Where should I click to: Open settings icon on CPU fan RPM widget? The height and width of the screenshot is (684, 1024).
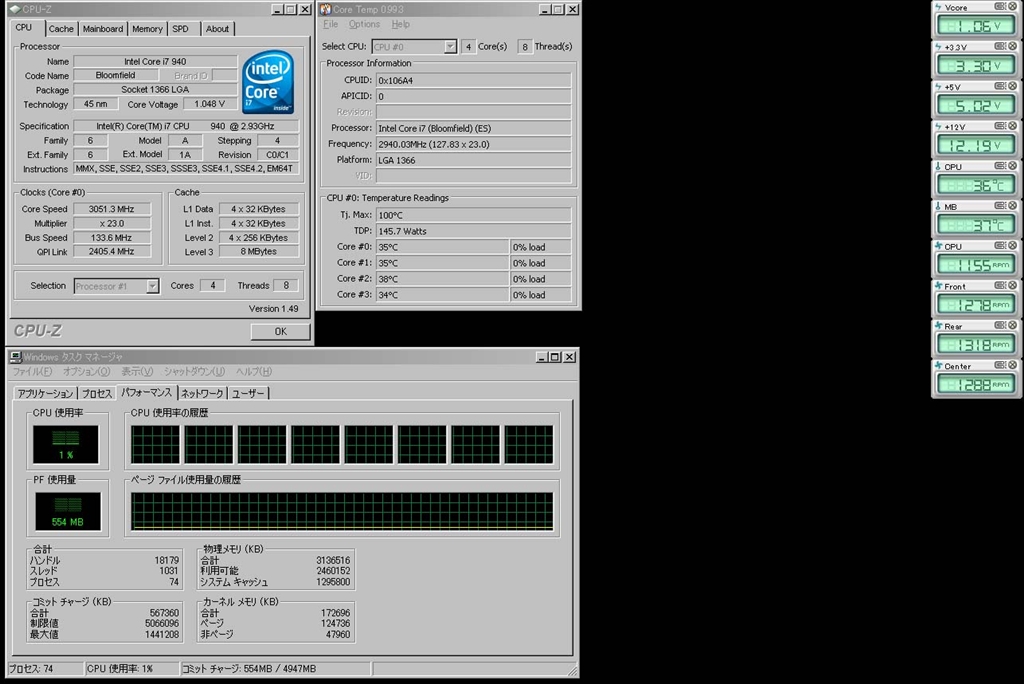click(x=1000, y=246)
